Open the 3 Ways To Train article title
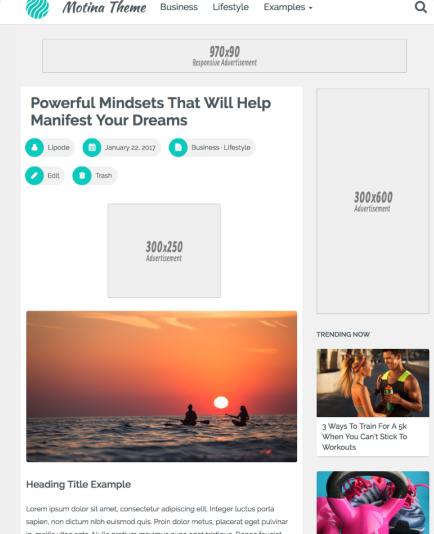 (365, 437)
